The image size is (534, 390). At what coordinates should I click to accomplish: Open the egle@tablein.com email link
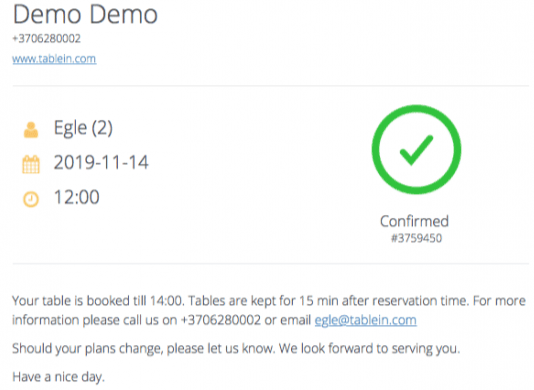pos(365,320)
